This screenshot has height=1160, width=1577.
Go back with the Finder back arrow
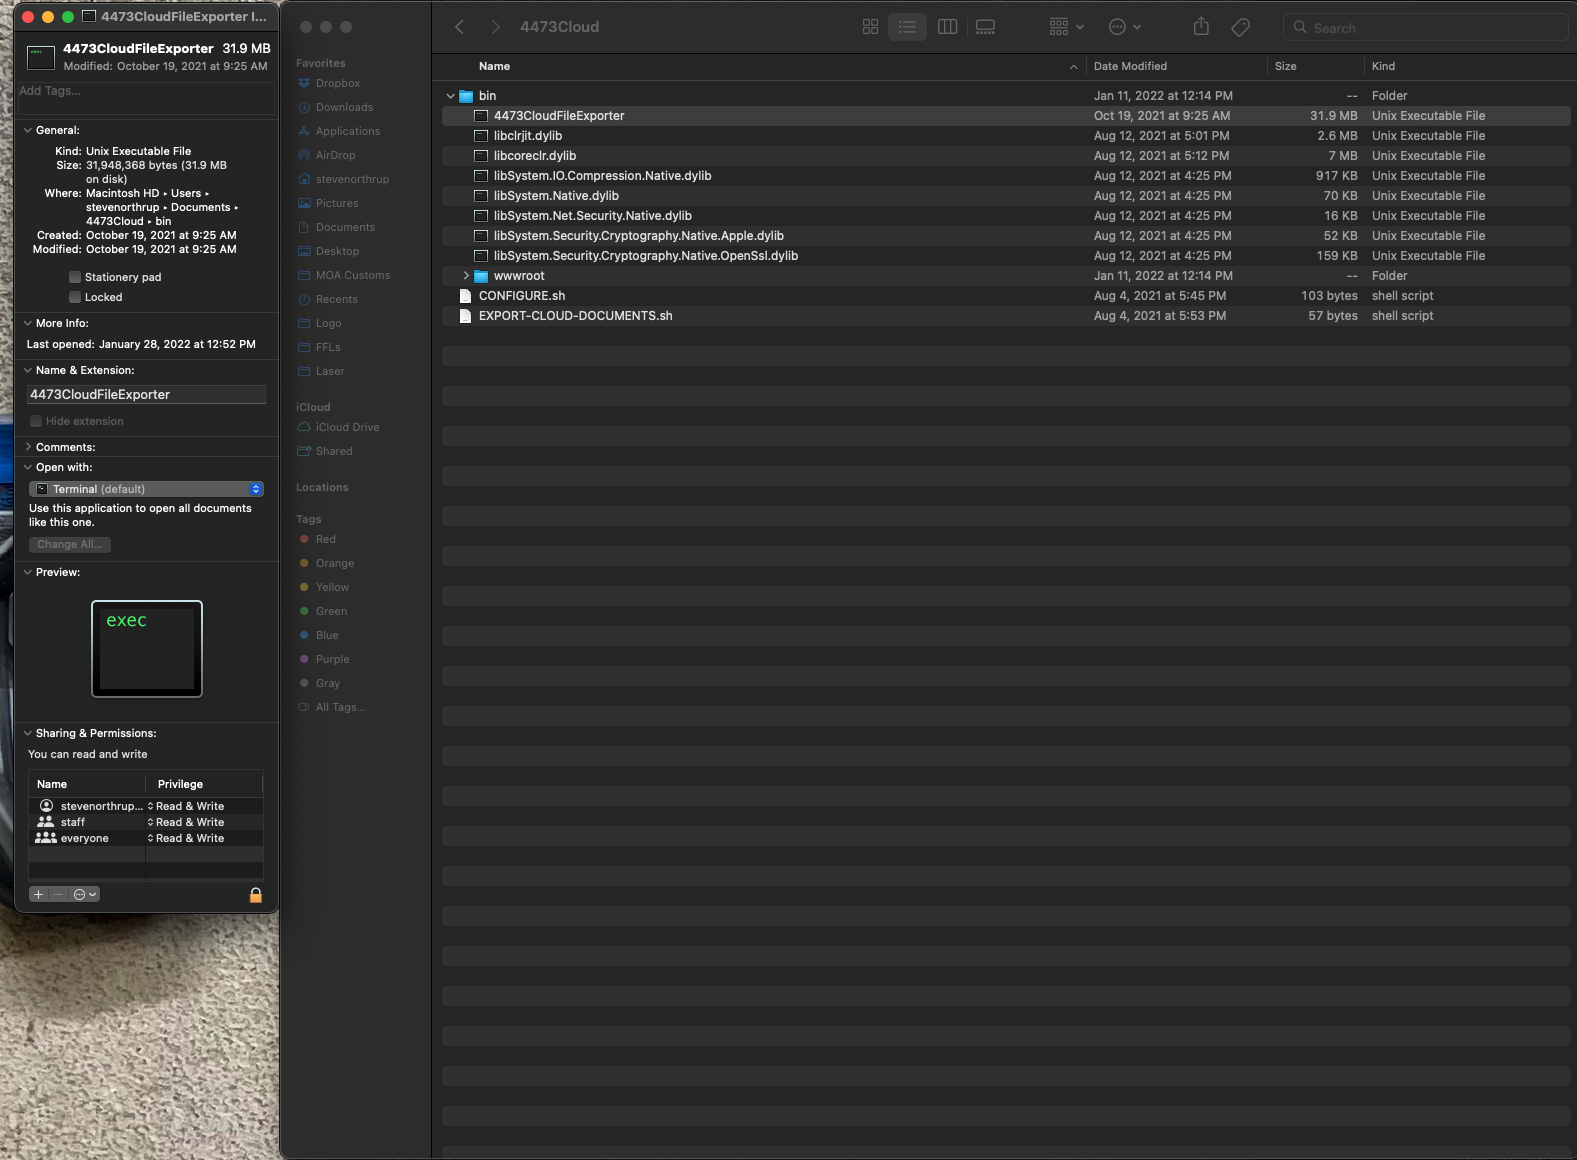click(459, 27)
